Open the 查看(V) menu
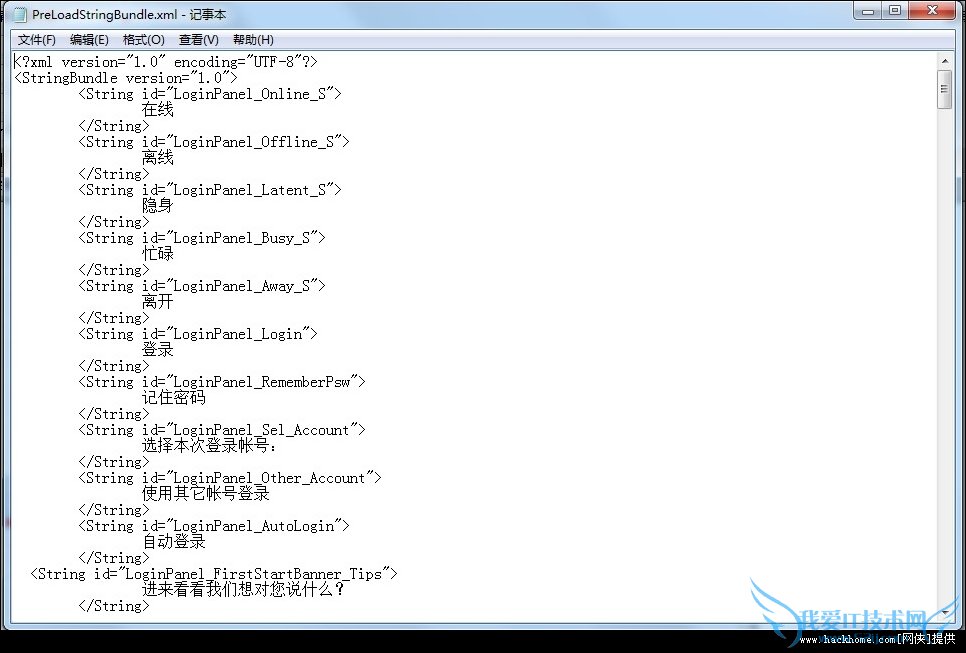The image size is (966, 653). pos(198,40)
